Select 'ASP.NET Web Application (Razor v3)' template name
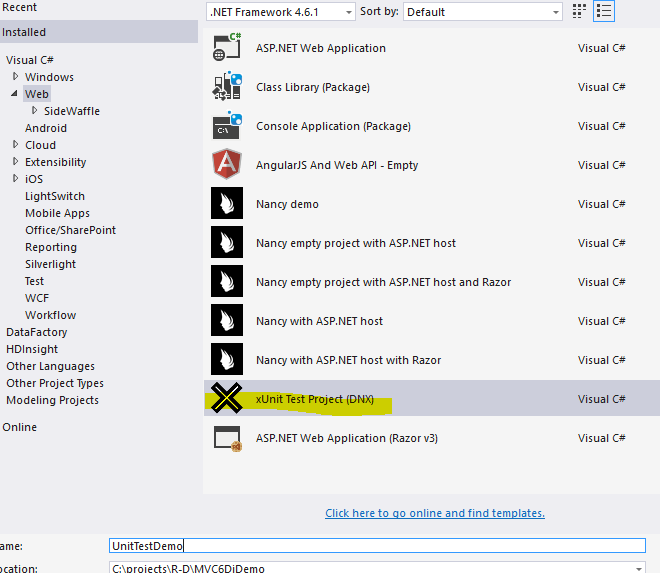This screenshot has width=660, height=573. [347, 438]
